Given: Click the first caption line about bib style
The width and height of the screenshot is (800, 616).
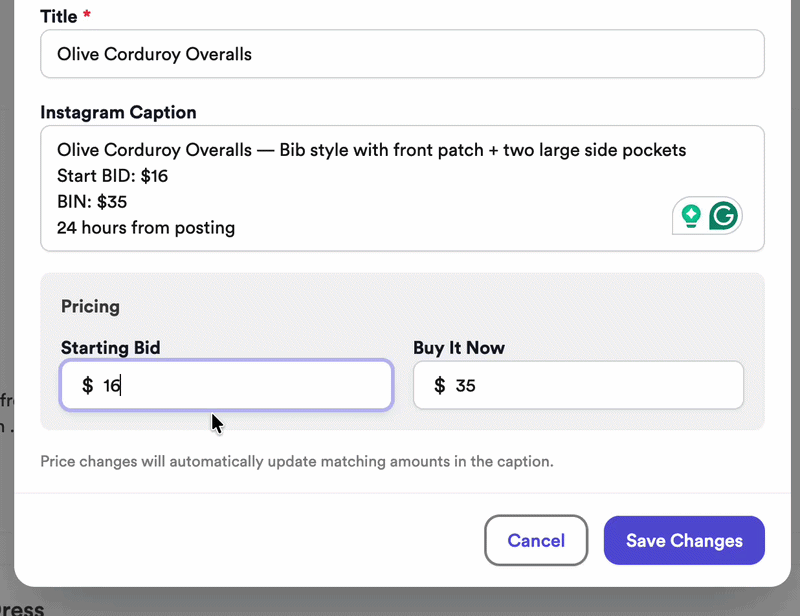Looking at the screenshot, I should pos(368,149).
